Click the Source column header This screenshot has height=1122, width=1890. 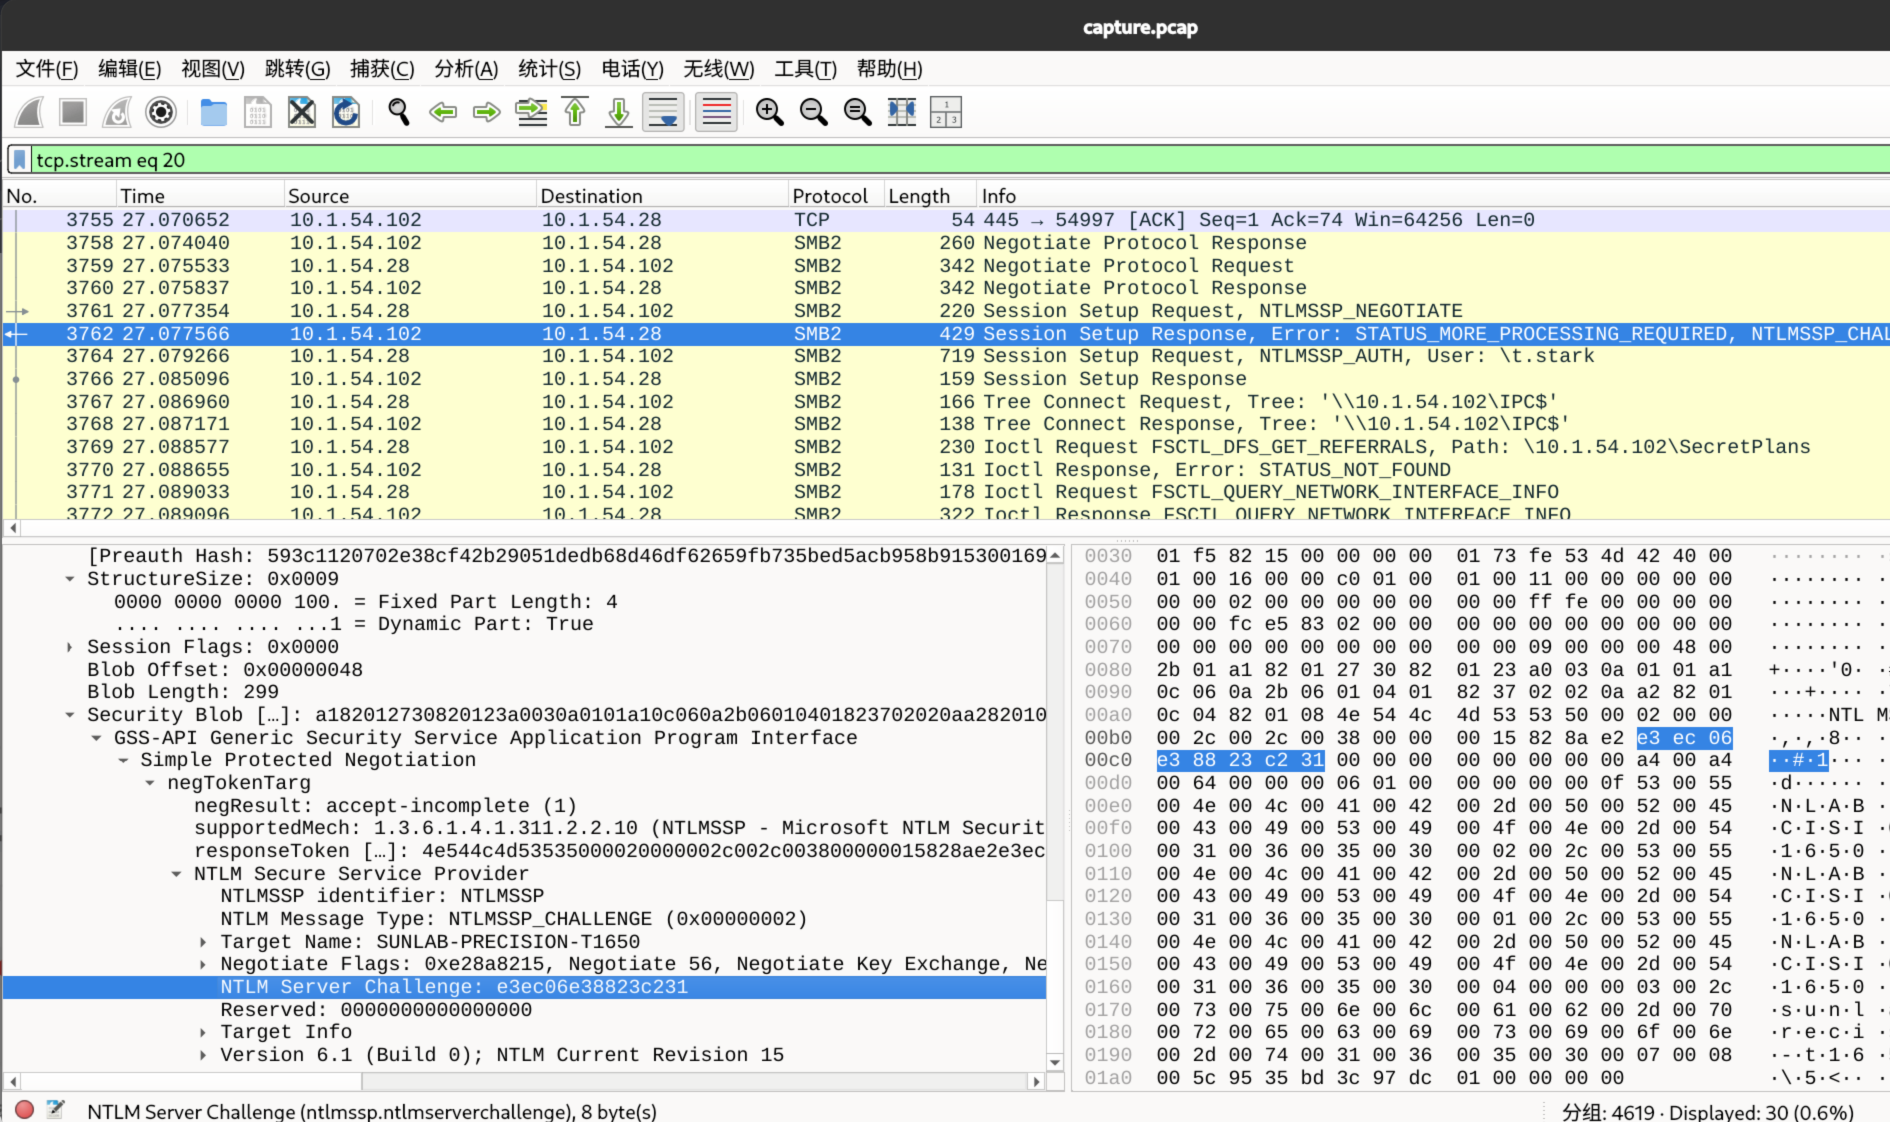[x=318, y=196]
